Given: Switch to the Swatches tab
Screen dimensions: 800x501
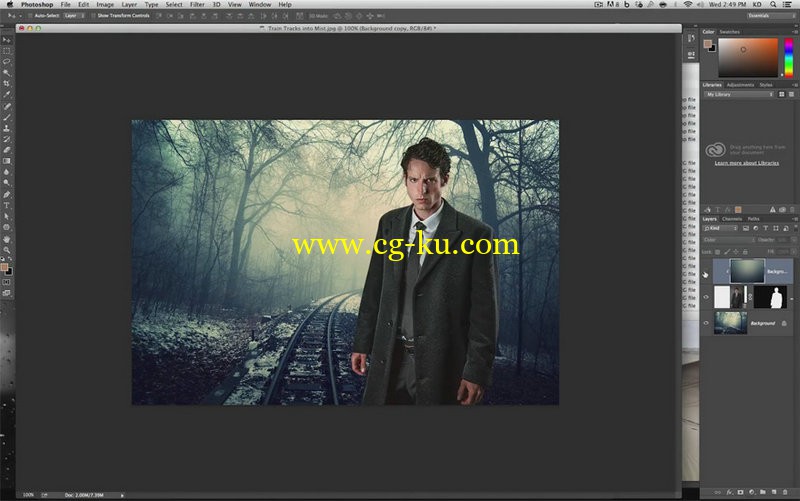Looking at the screenshot, I should tap(729, 32).
